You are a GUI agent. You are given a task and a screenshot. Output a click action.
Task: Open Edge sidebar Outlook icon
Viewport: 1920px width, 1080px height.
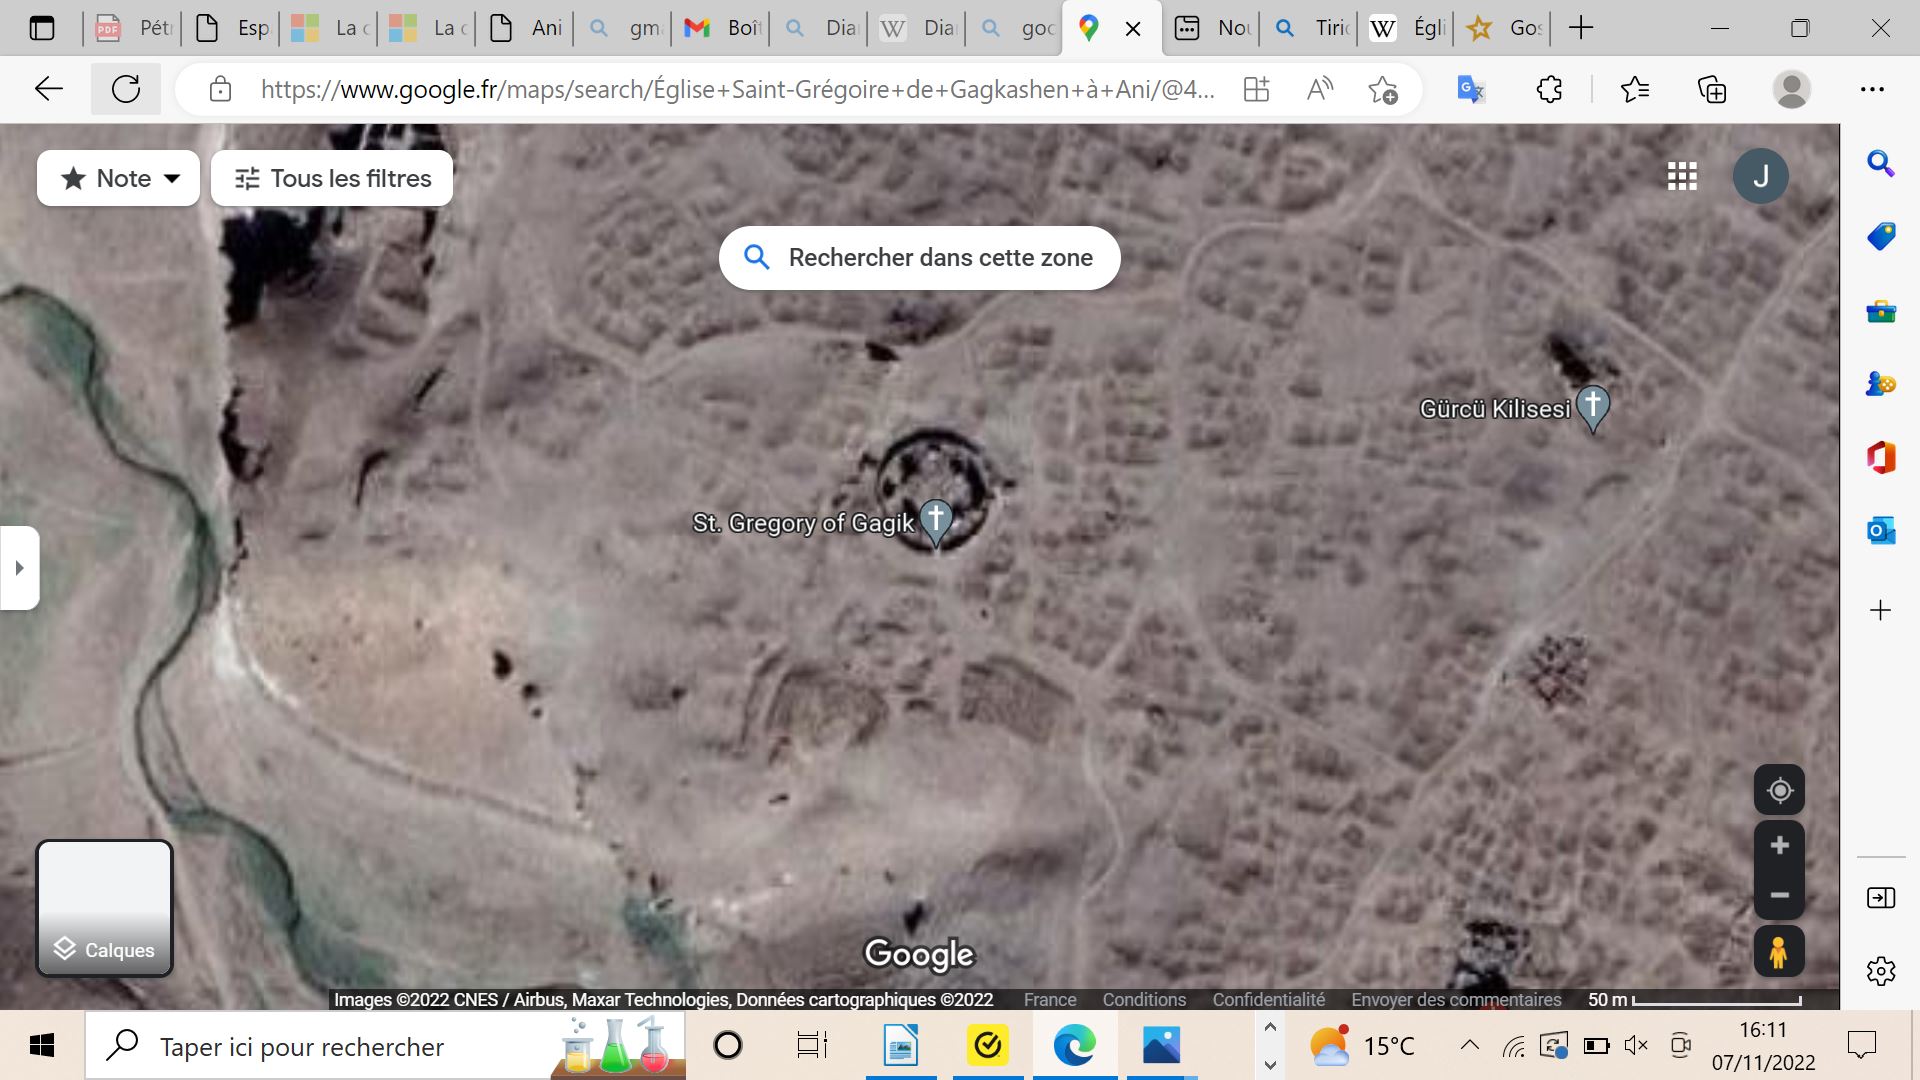(1881, 531)
